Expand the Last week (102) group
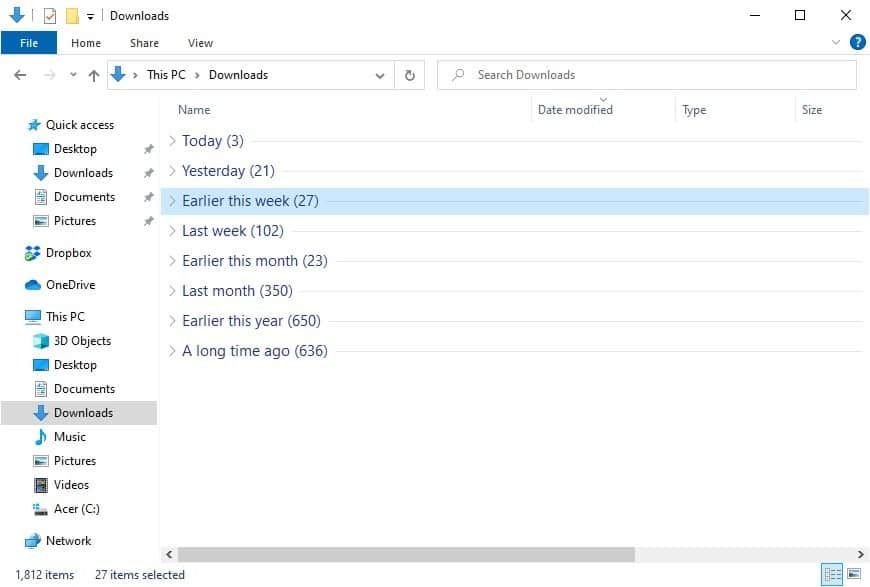The height and width of the screenshot is (587, 870). tap(172, 231)
